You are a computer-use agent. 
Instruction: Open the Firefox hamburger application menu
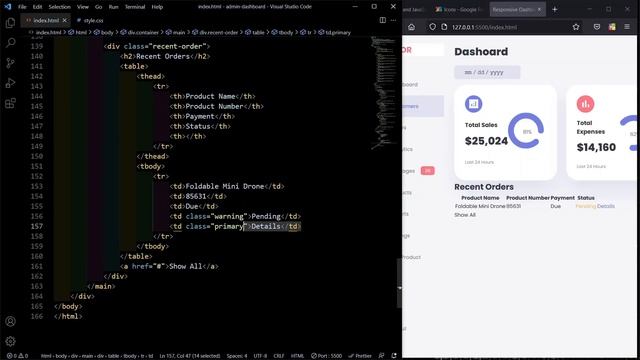627,27
